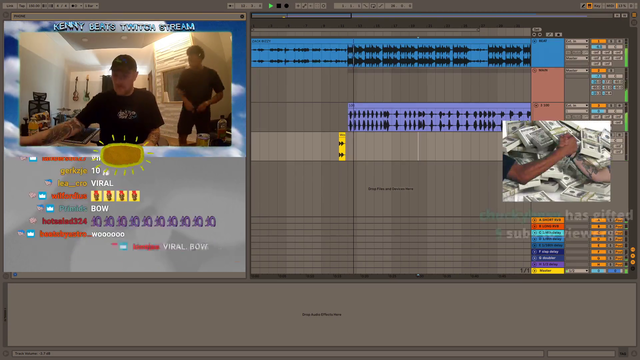Unfold the '3 100' track with its fold button
640x360 pixels.
point(536,105)
